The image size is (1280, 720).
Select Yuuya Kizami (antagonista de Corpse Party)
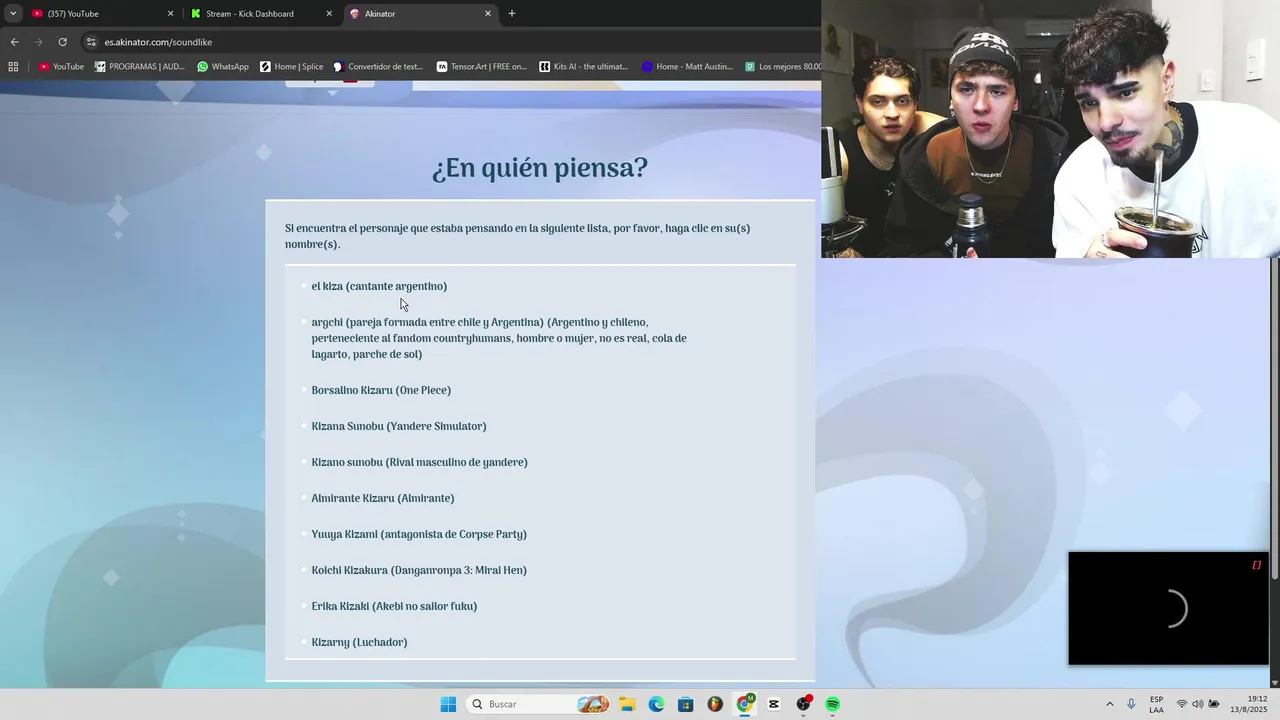(x=419, y=534)
